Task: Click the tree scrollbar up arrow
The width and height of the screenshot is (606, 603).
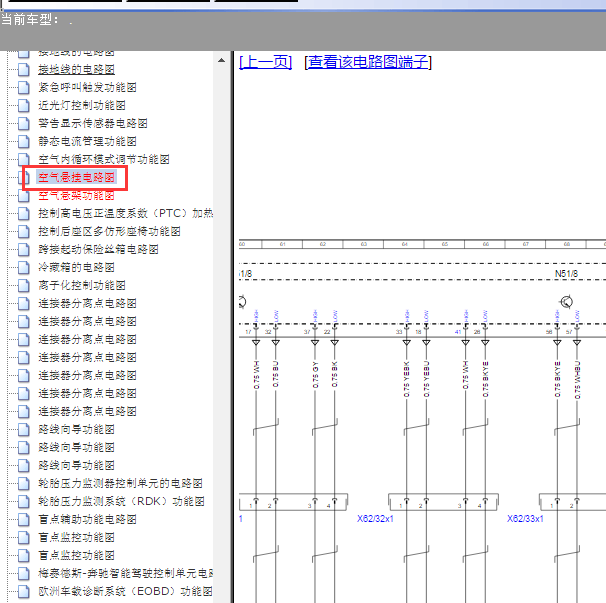Action: pos(221,60)
